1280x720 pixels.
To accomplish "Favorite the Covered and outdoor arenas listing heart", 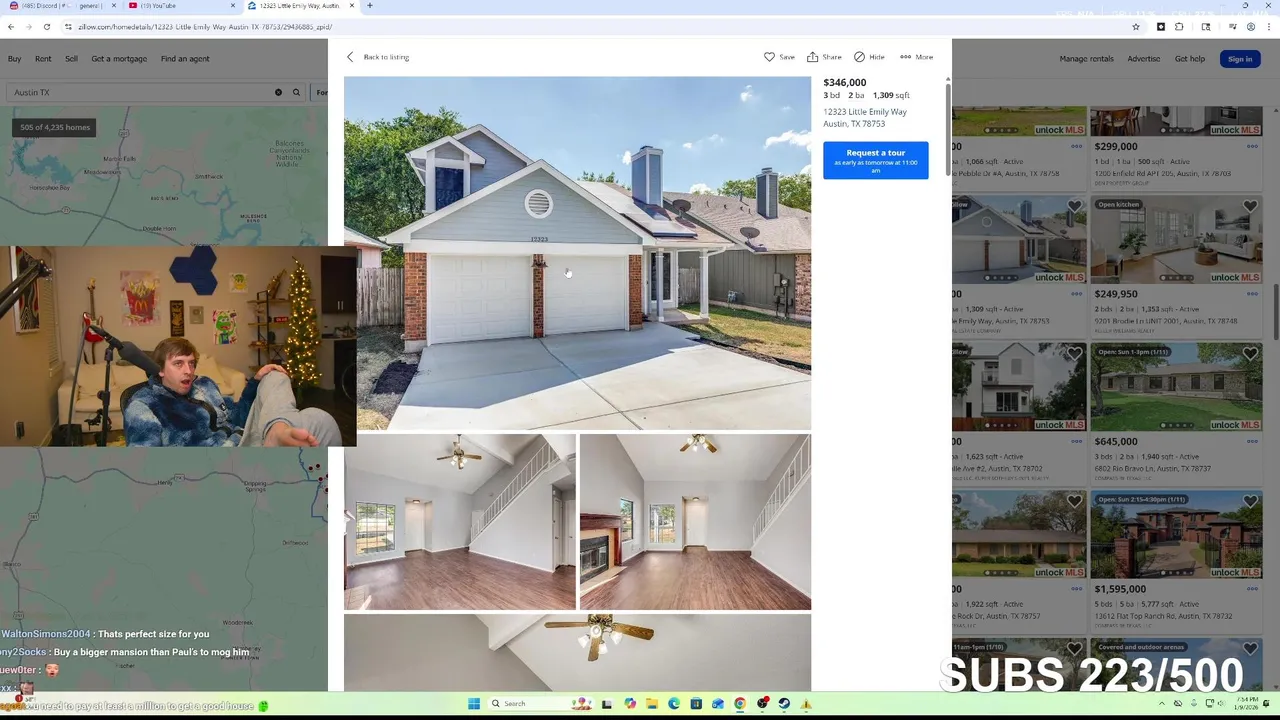I will (1250, 649).
